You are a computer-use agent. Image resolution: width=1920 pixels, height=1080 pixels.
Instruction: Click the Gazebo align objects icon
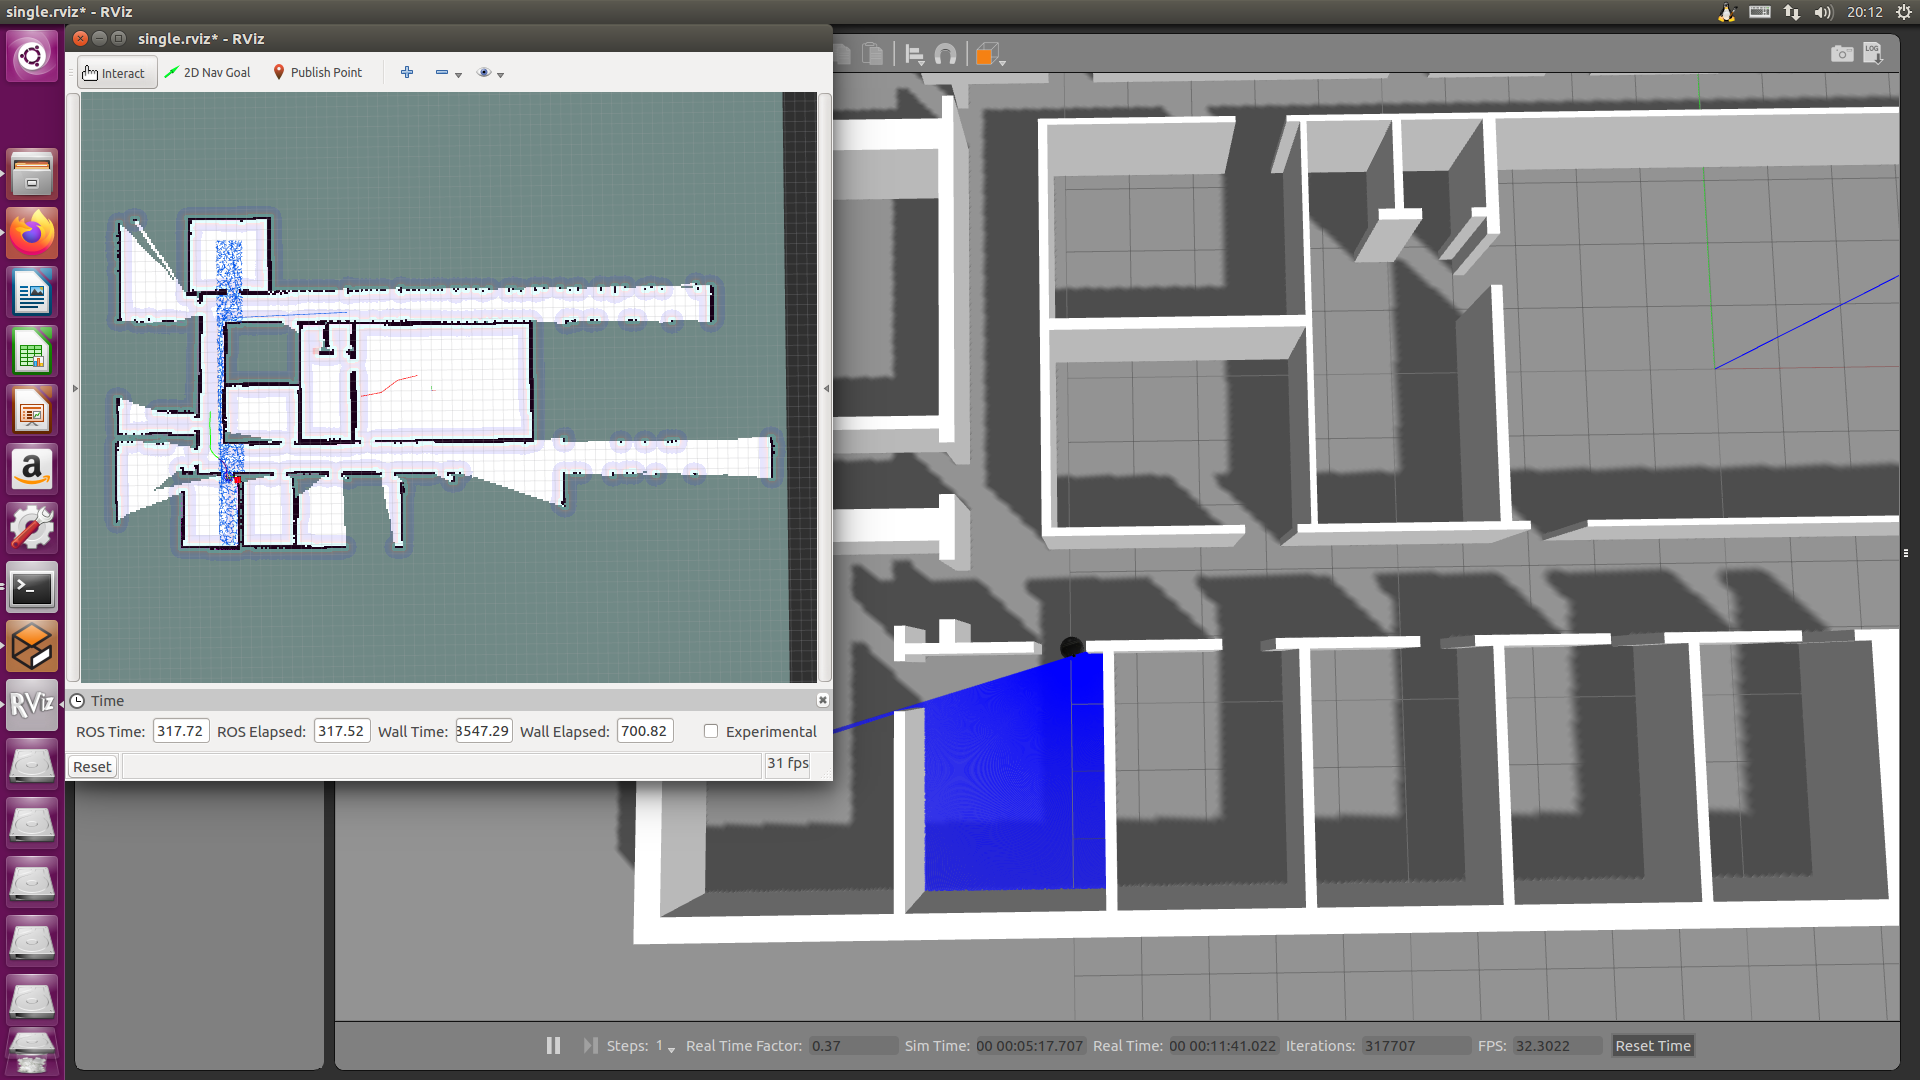[914, 55]
